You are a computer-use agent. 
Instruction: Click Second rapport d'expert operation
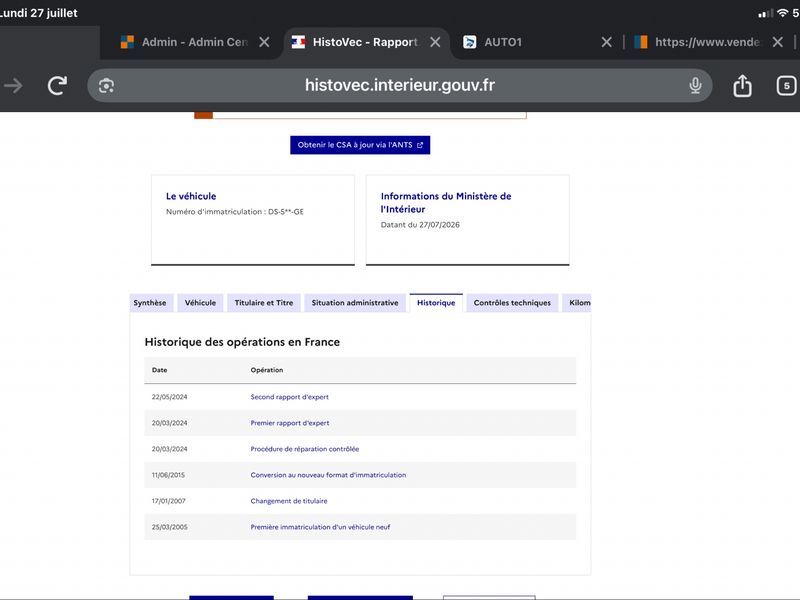pos(289,397)
